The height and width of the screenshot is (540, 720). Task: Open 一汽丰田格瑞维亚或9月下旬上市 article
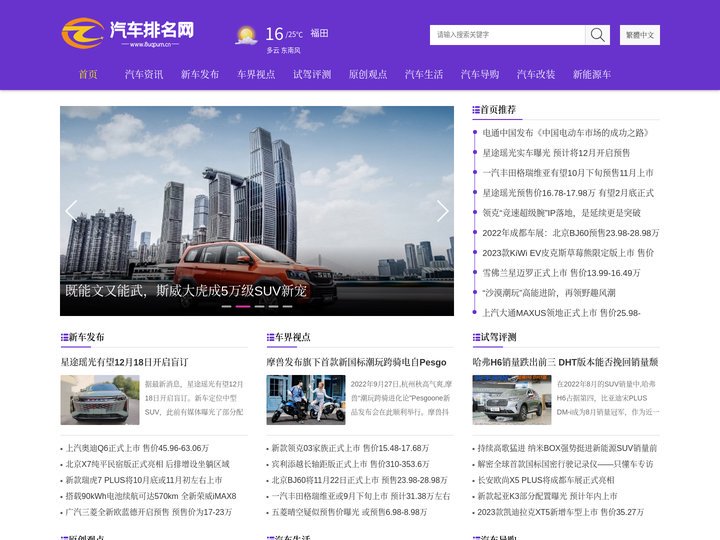click(361, 496)
